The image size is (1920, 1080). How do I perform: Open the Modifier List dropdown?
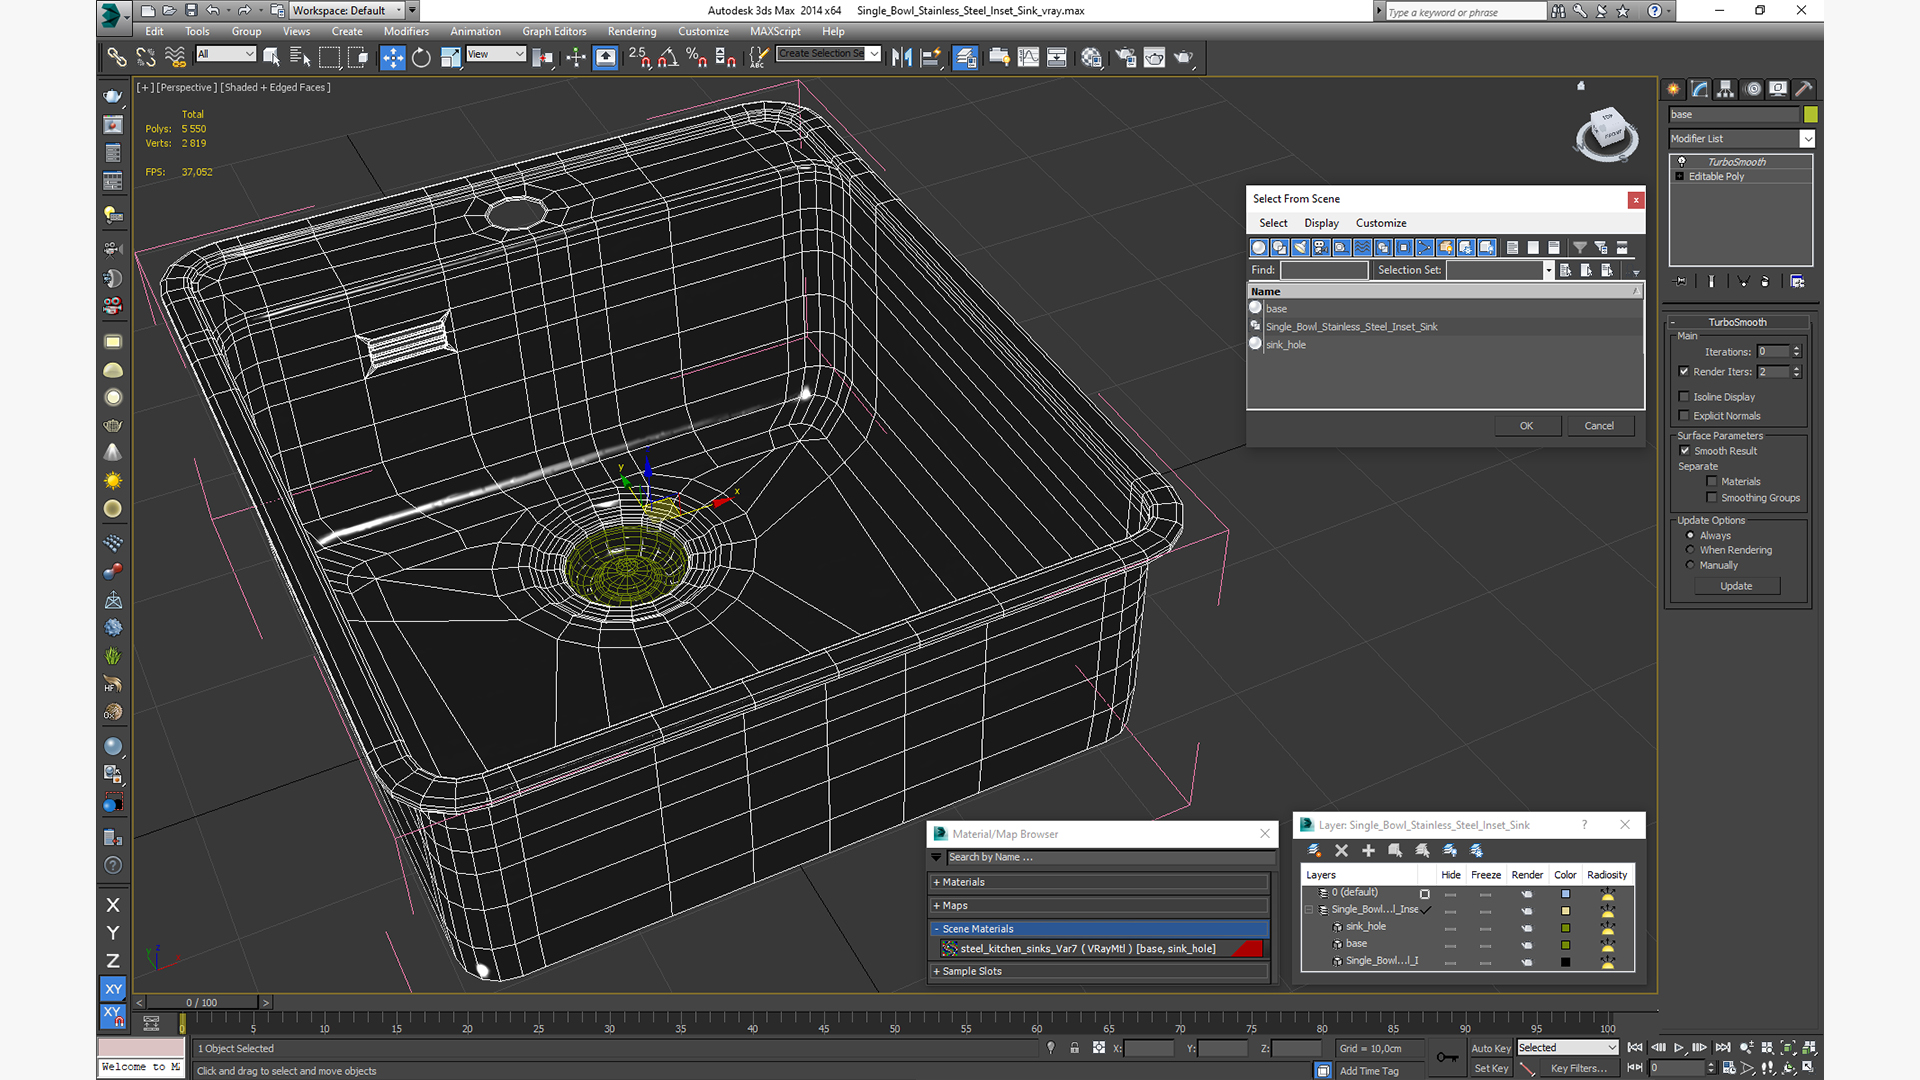coord(1741,139)
